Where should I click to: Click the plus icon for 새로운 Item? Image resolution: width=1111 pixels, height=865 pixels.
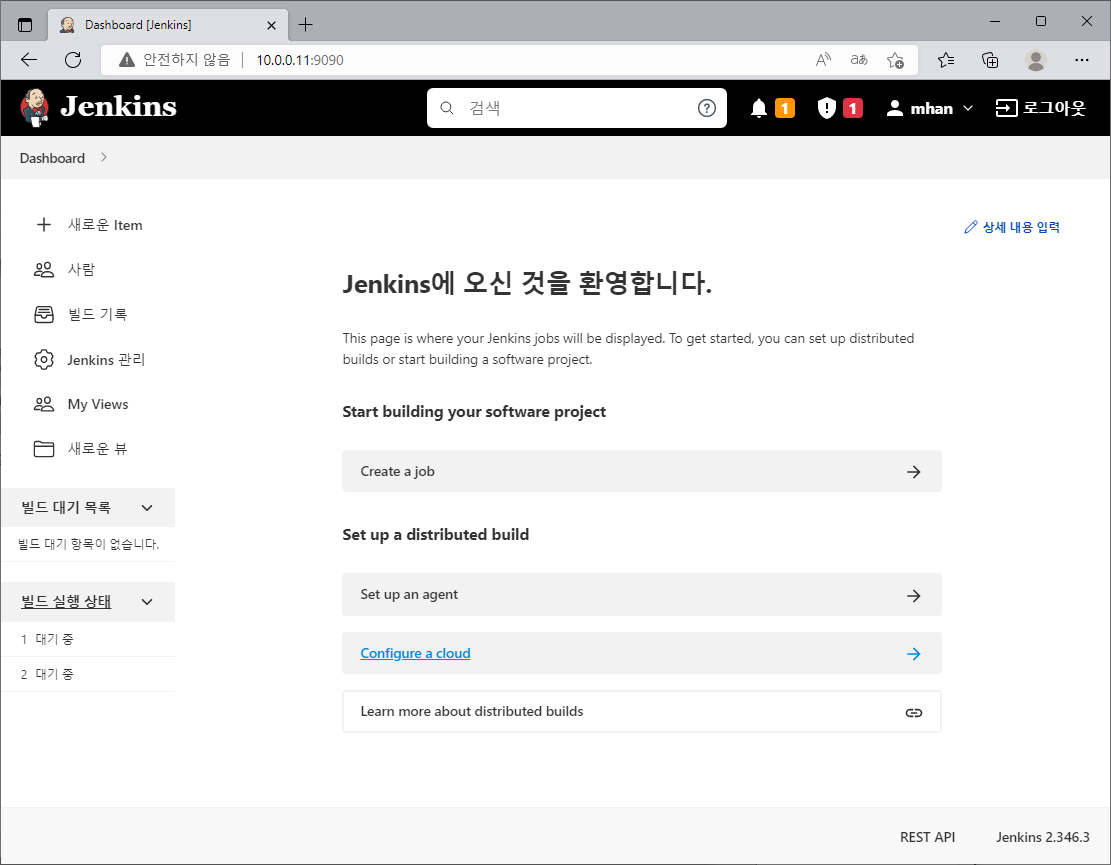point(44,225)
